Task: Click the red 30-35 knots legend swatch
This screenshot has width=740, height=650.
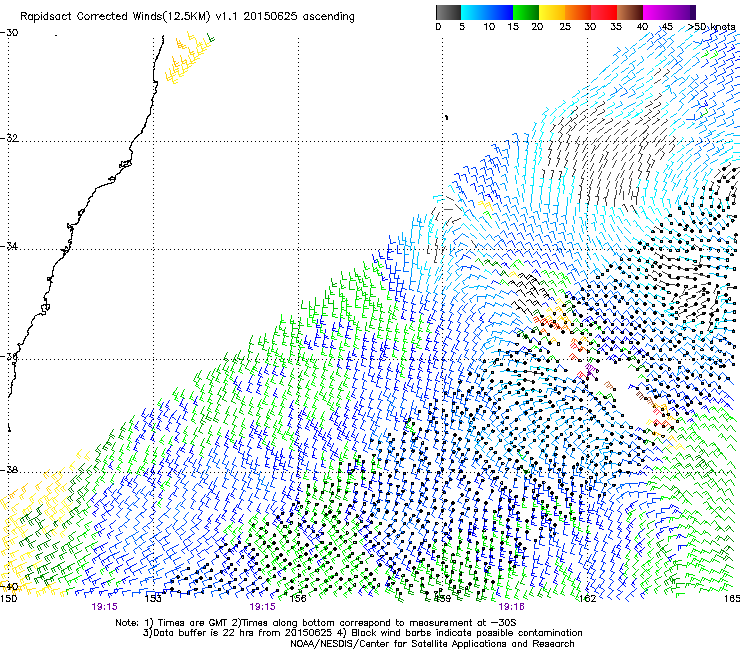Action: point(604,12)
